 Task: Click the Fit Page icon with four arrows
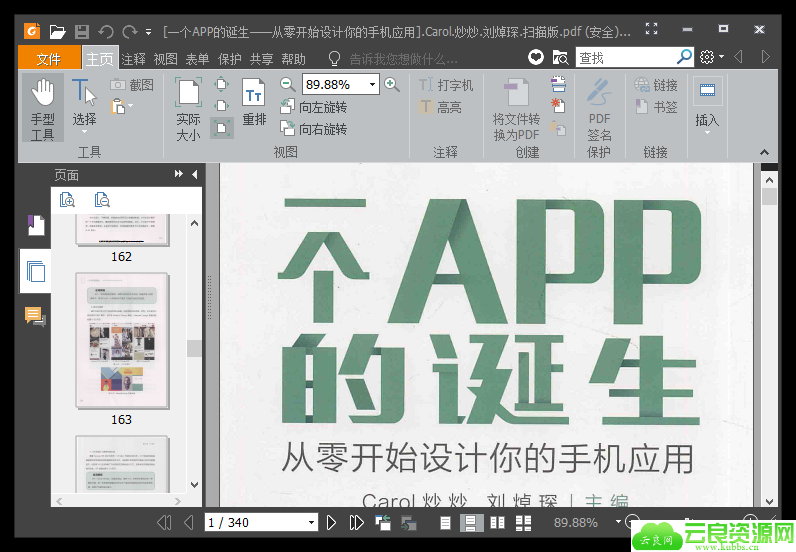point(222,84)
